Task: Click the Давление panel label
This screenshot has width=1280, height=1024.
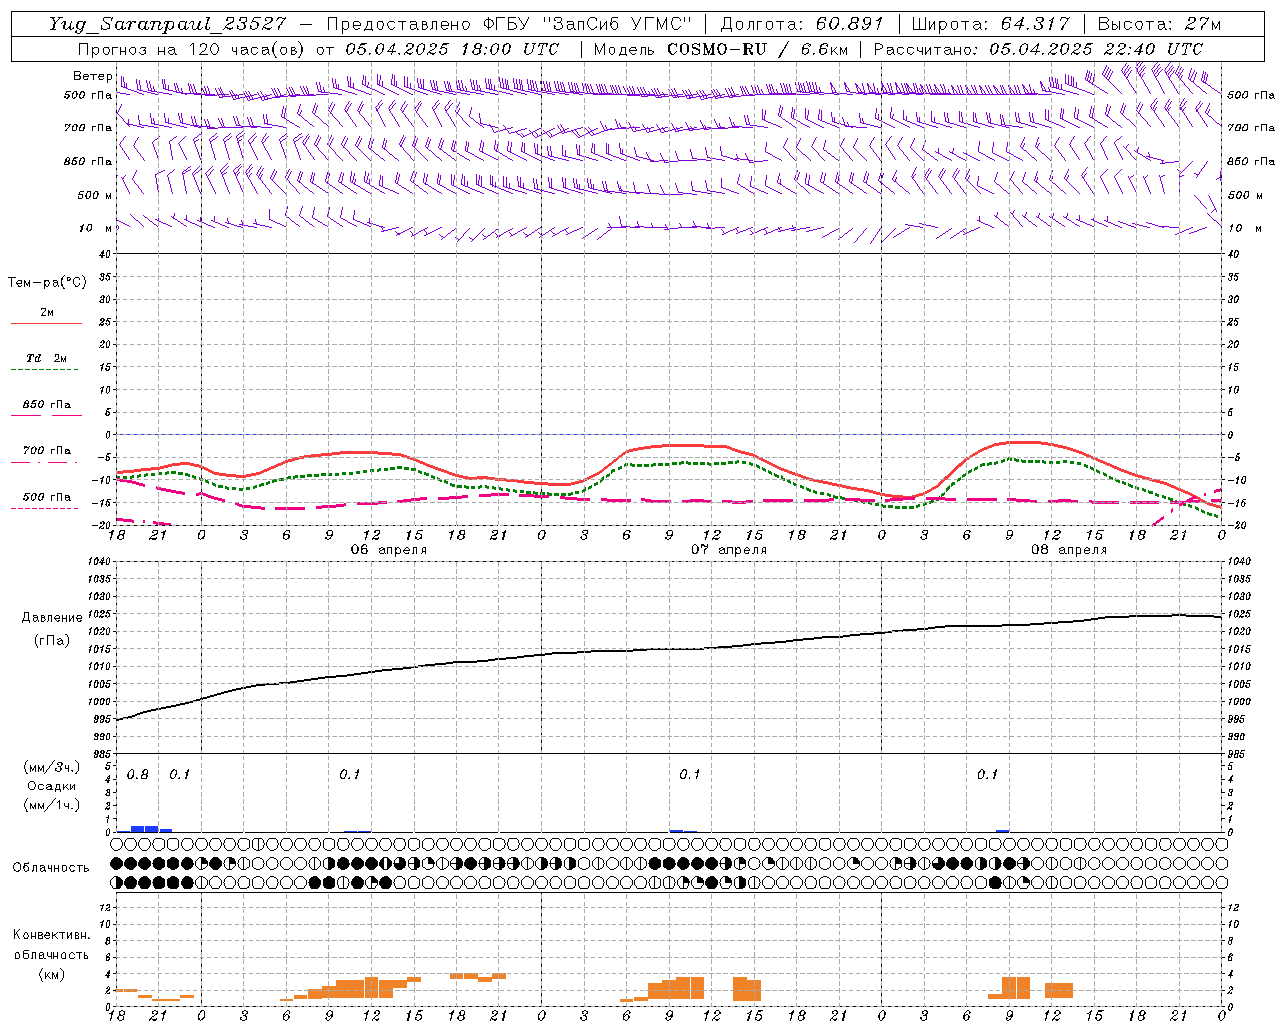Action: tap(52, 618)
